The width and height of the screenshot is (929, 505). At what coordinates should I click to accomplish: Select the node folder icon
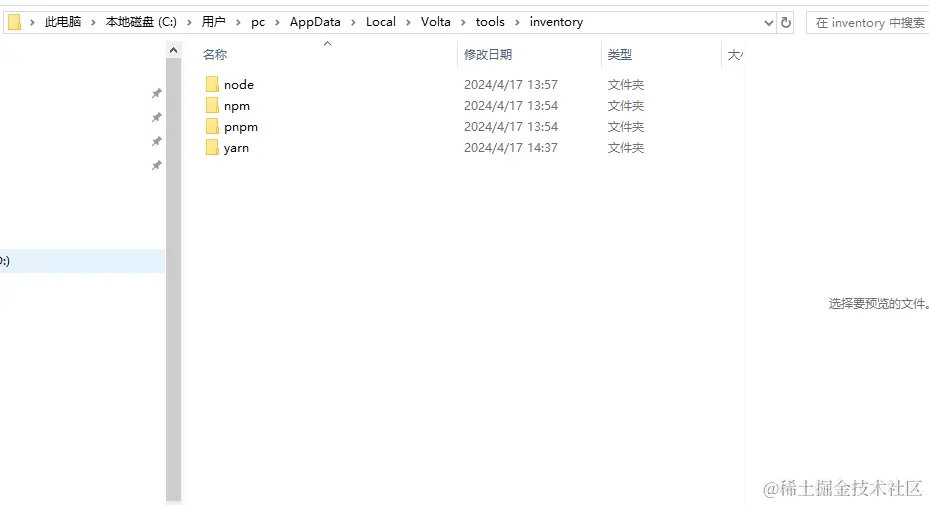tap(212, 84)
